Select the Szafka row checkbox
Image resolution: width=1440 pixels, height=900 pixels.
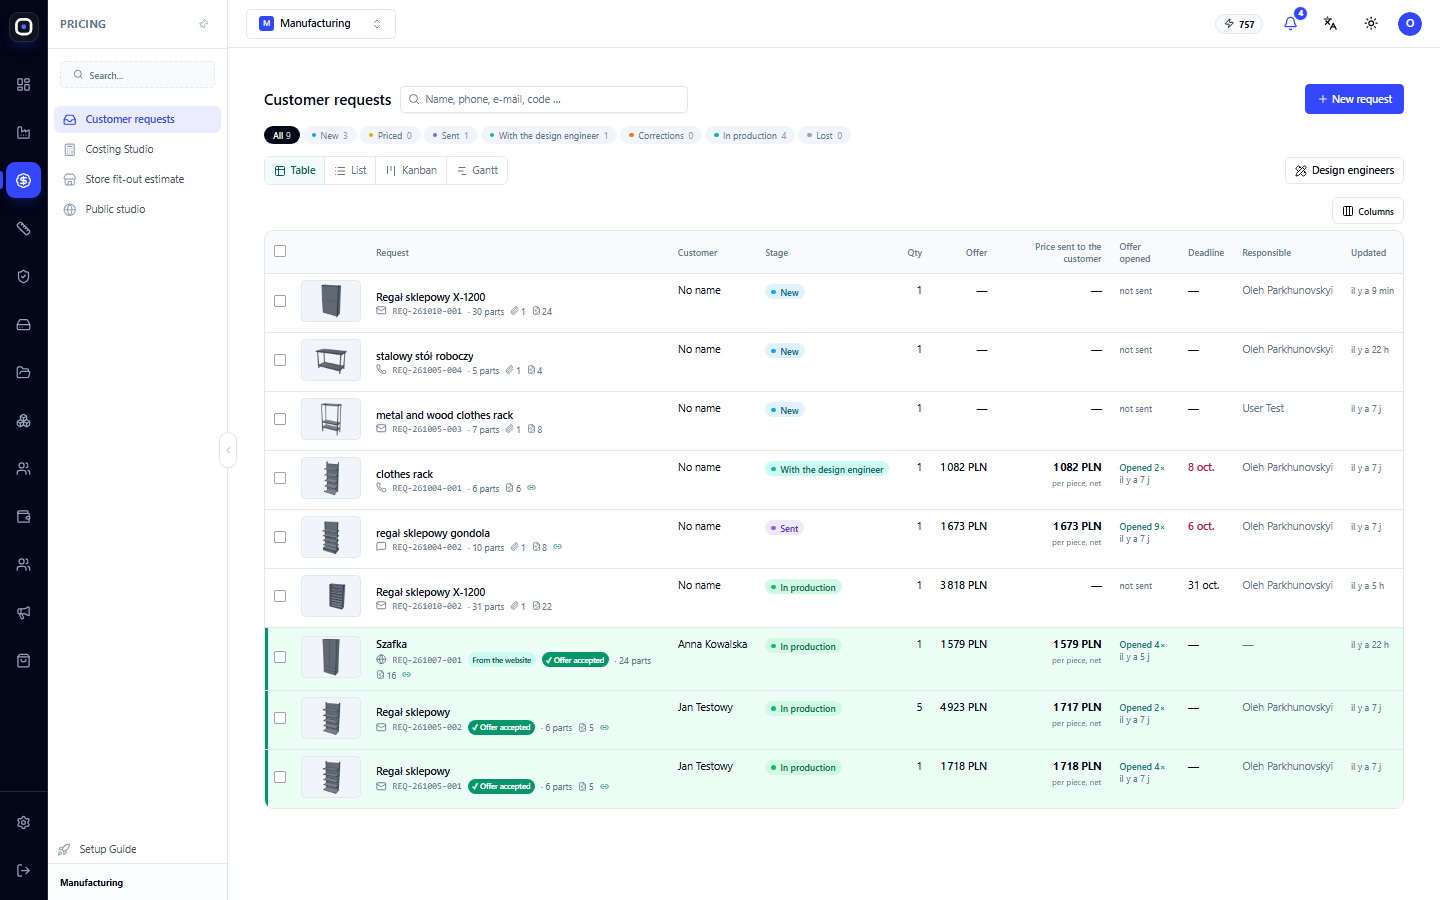tap(280, 657)
